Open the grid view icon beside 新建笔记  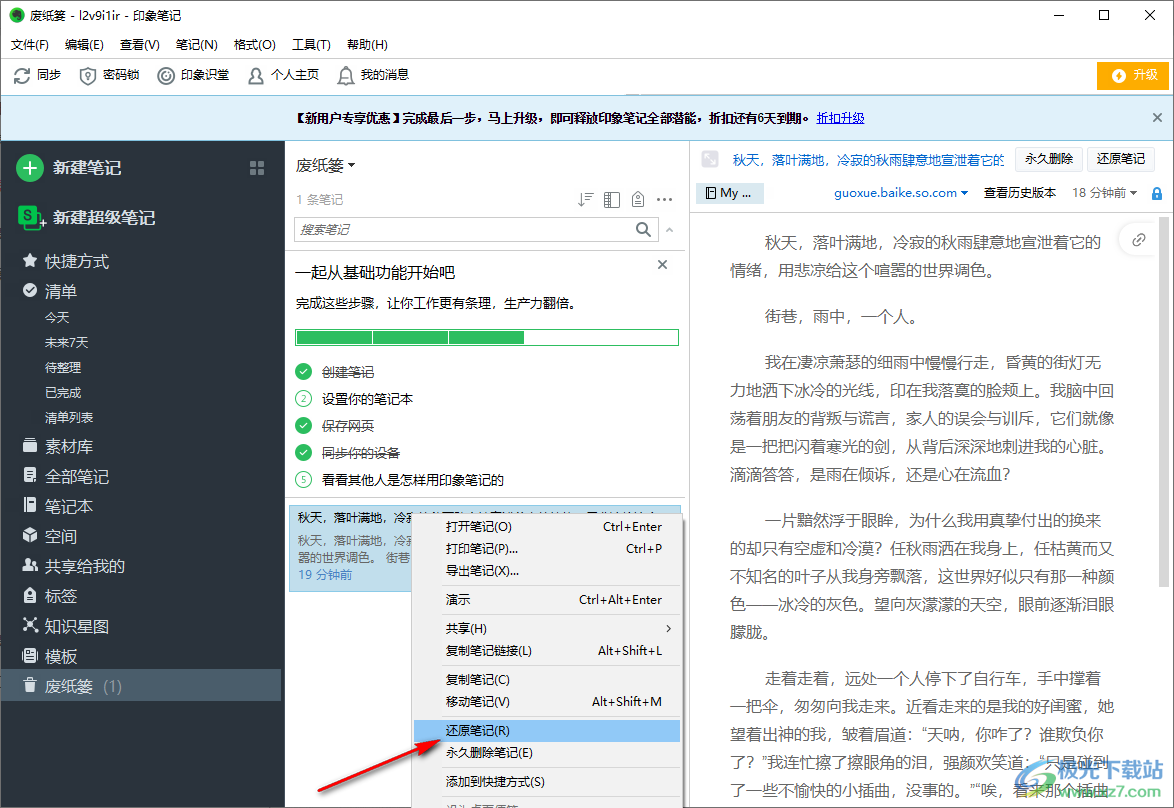[x=257, y=168]
